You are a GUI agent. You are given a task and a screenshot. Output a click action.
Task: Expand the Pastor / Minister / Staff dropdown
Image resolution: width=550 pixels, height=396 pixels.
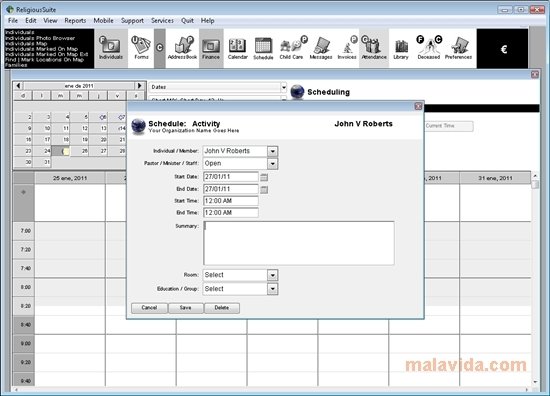pos(273,164)
